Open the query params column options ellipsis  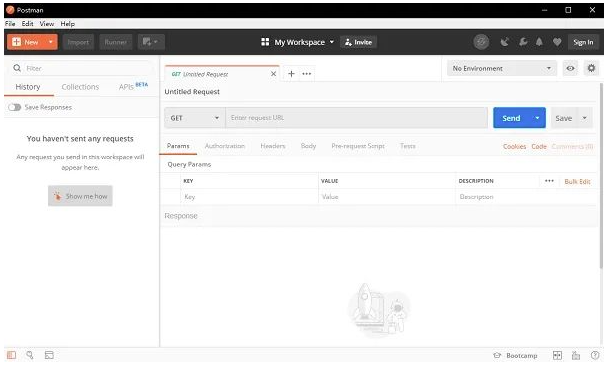tap(549, 181)
